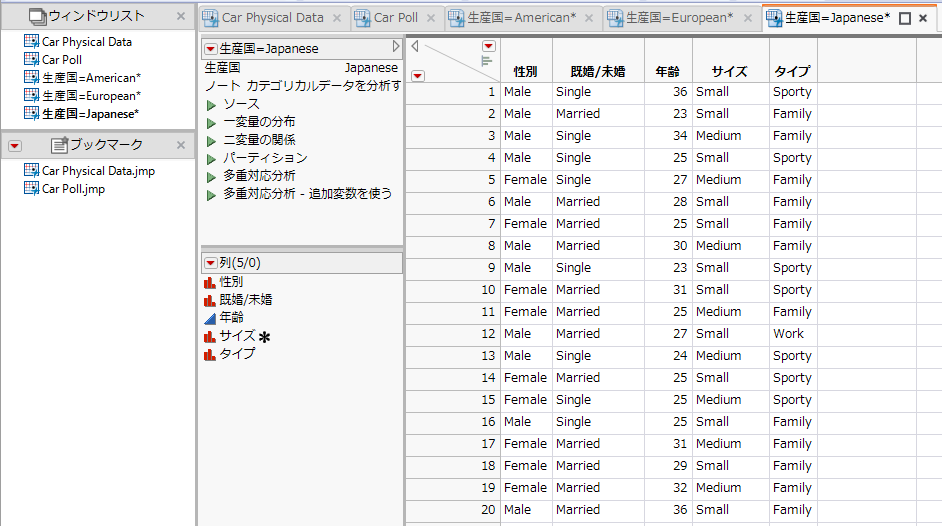Run the パーティション script
Image resolution: width=942 pixels, height=526 pixels.
[x=211, y=160]
